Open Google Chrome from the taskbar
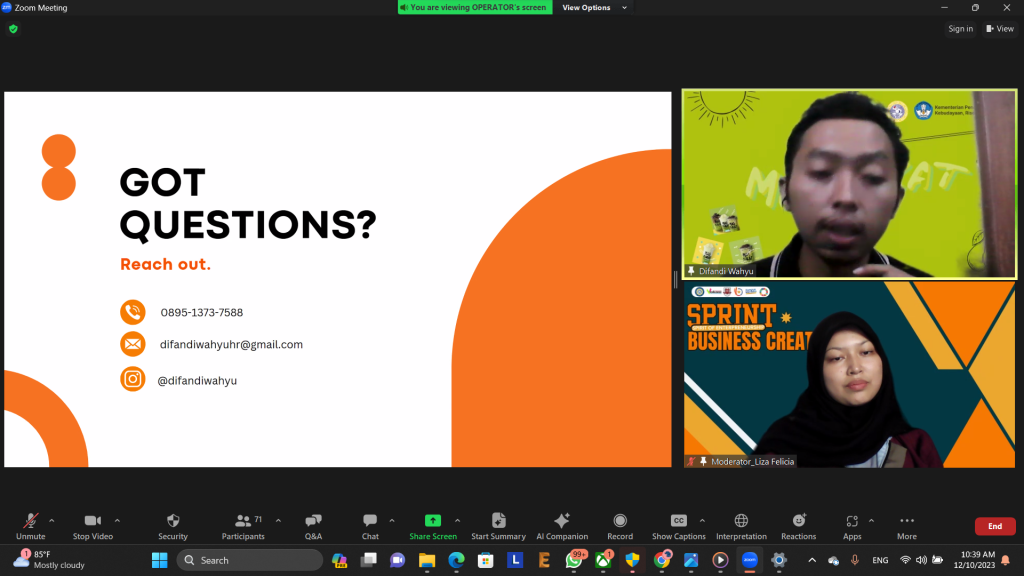 662,560
